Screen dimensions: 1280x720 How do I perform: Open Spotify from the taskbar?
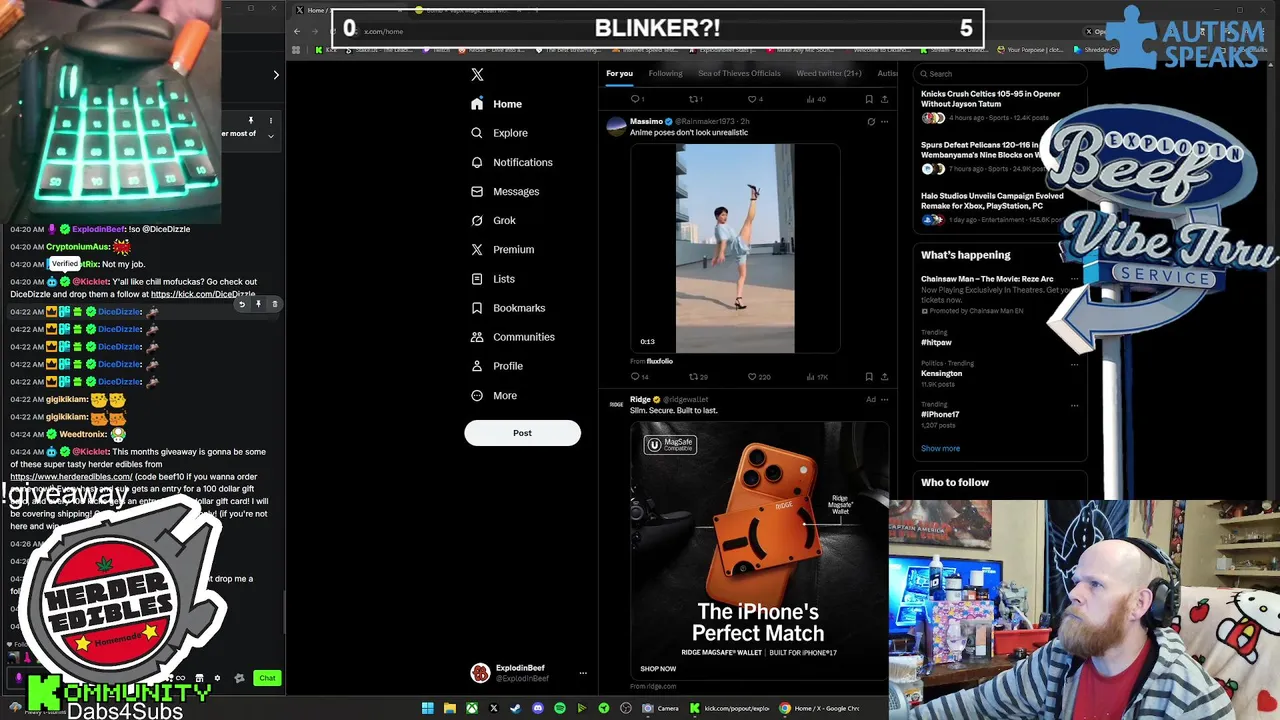pos(560,708)
